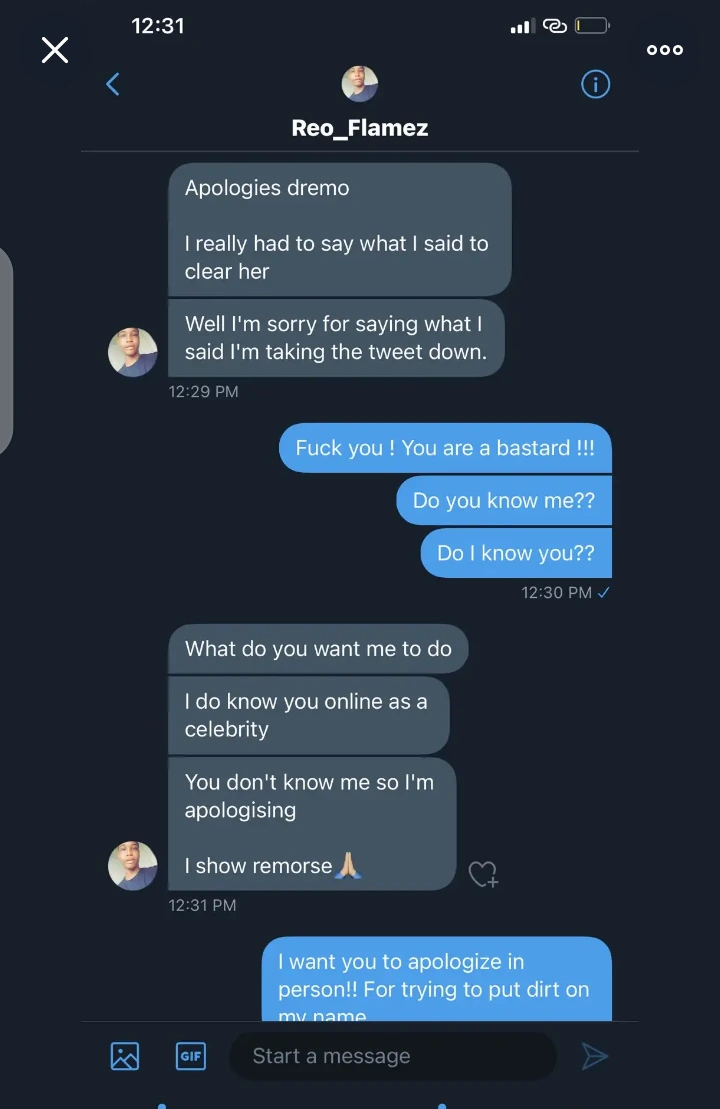Open the three-dot more options menu
720x1109 pixels.
pos(665,50)
